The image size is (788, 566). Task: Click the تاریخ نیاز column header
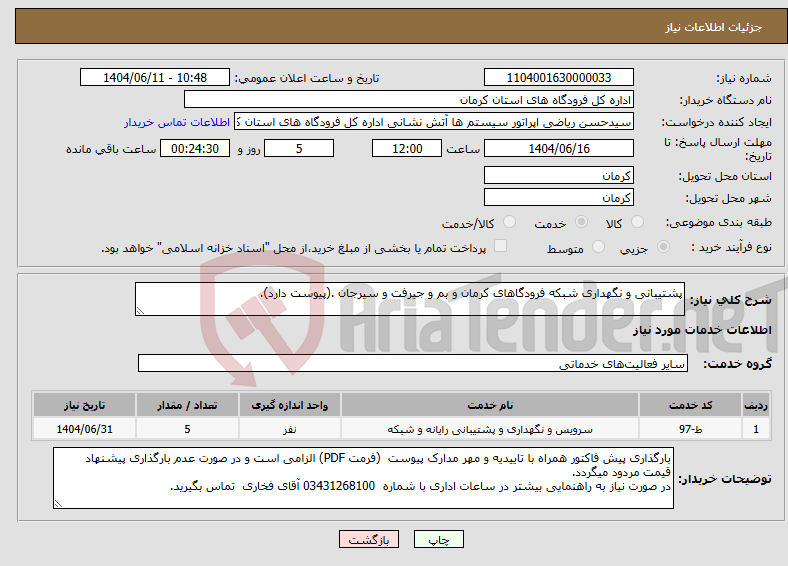pyautogui.click(x=84, y=405)
